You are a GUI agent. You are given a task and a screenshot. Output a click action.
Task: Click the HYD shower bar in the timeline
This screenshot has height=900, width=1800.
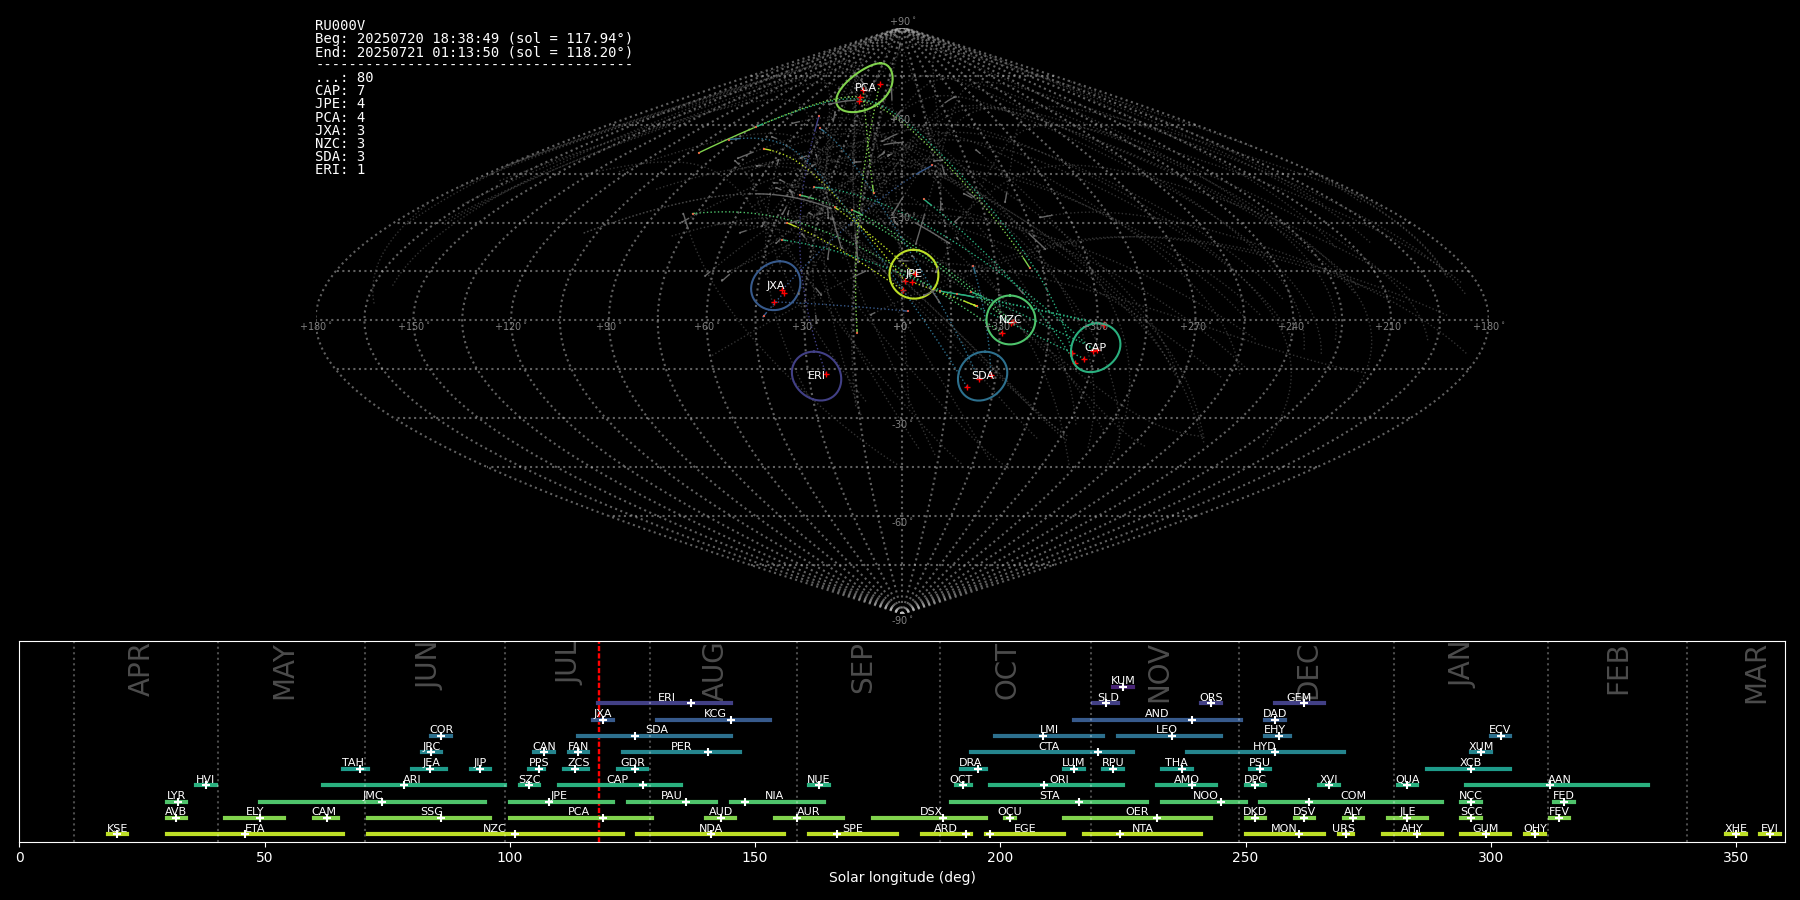coord(1265,752)
